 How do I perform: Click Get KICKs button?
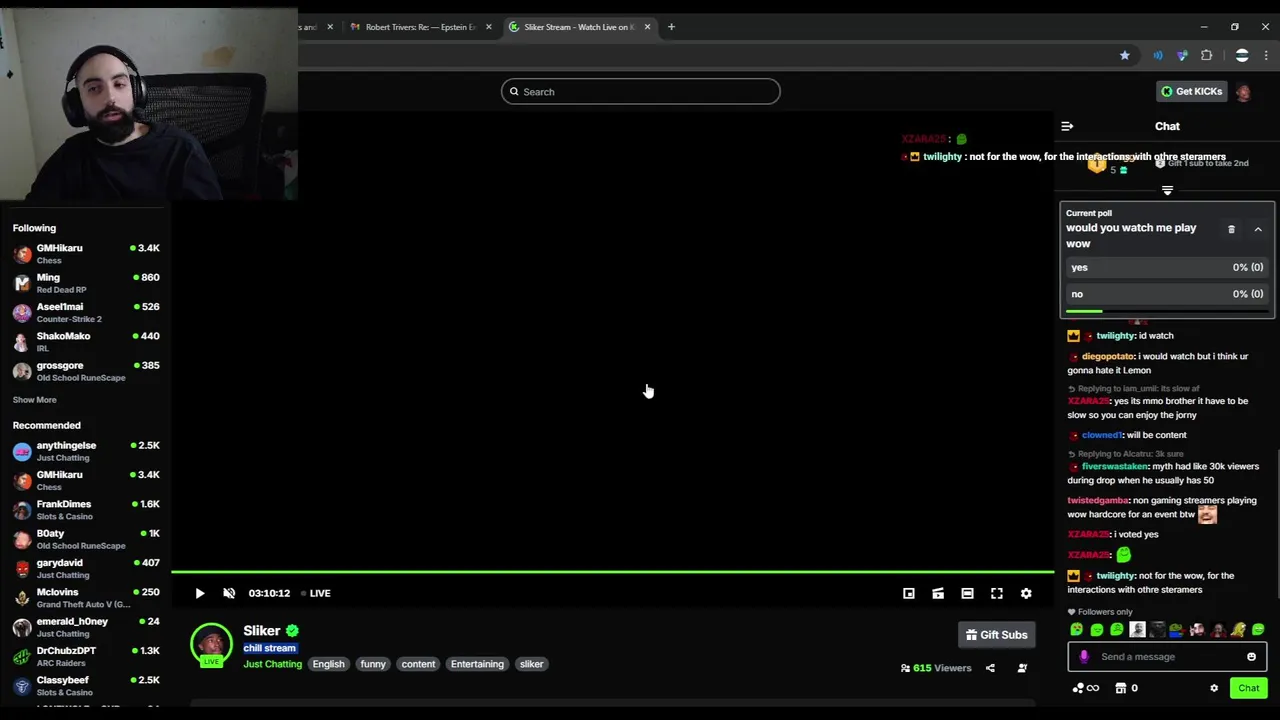click(x=1191, y=91)
